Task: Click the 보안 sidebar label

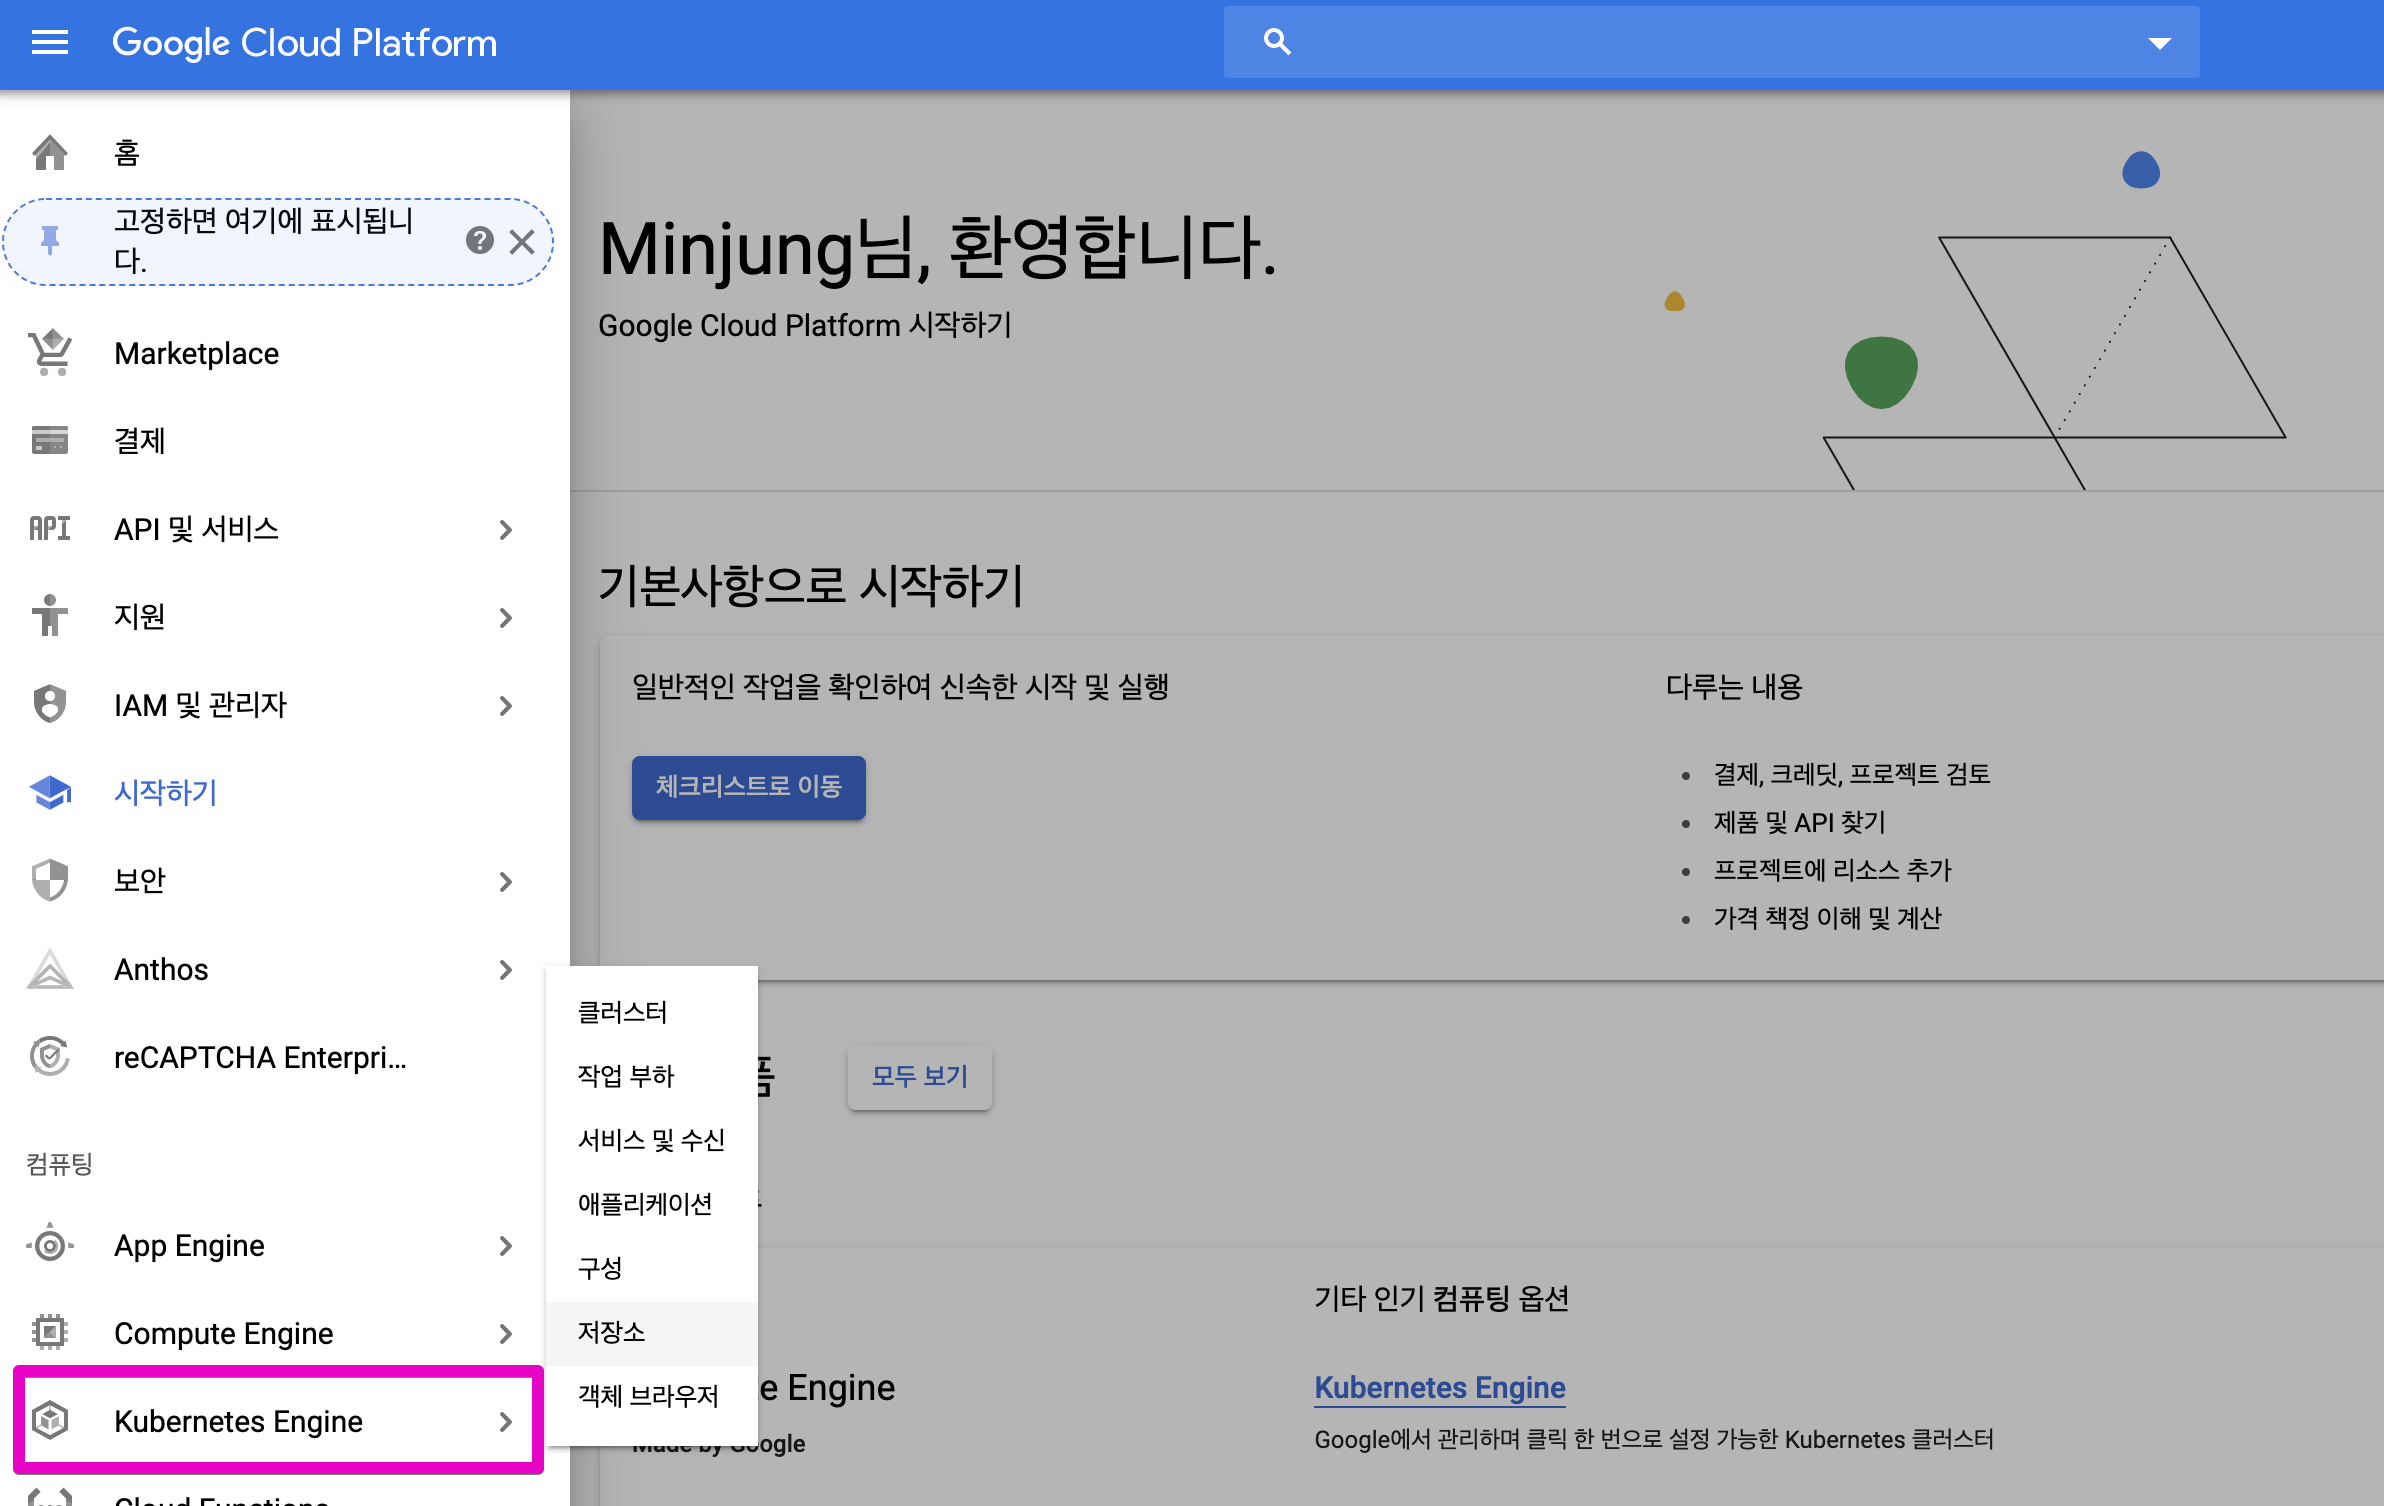Action: click(139, 880)
